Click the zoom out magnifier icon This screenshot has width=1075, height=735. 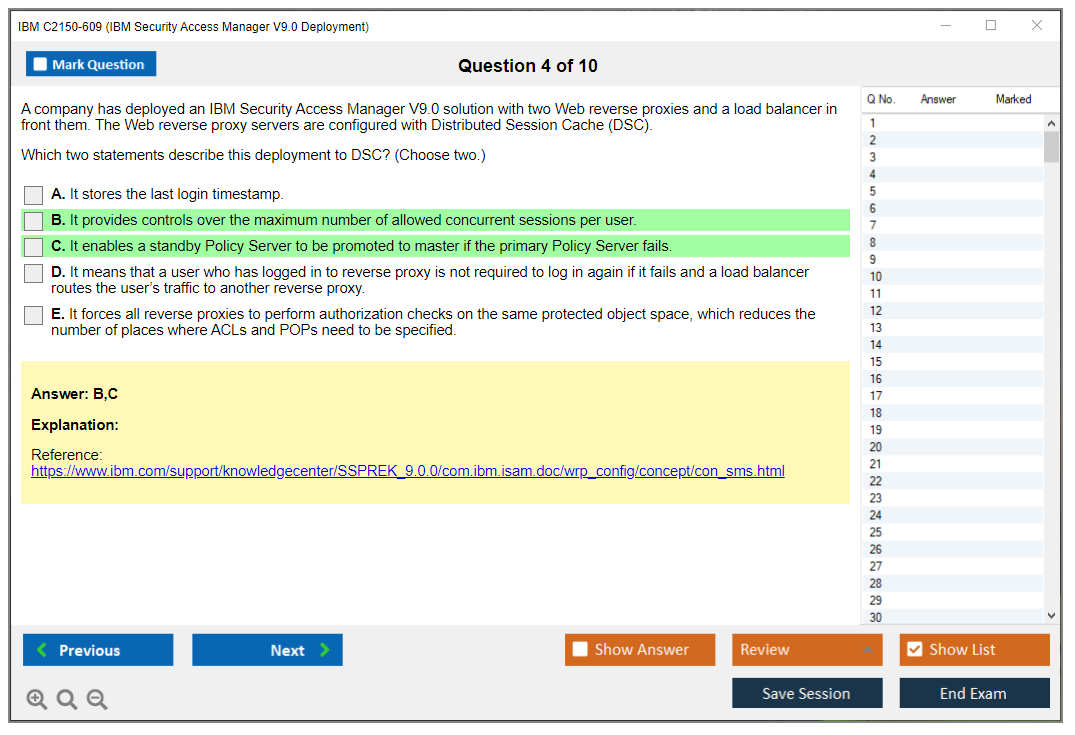(97, 699)
